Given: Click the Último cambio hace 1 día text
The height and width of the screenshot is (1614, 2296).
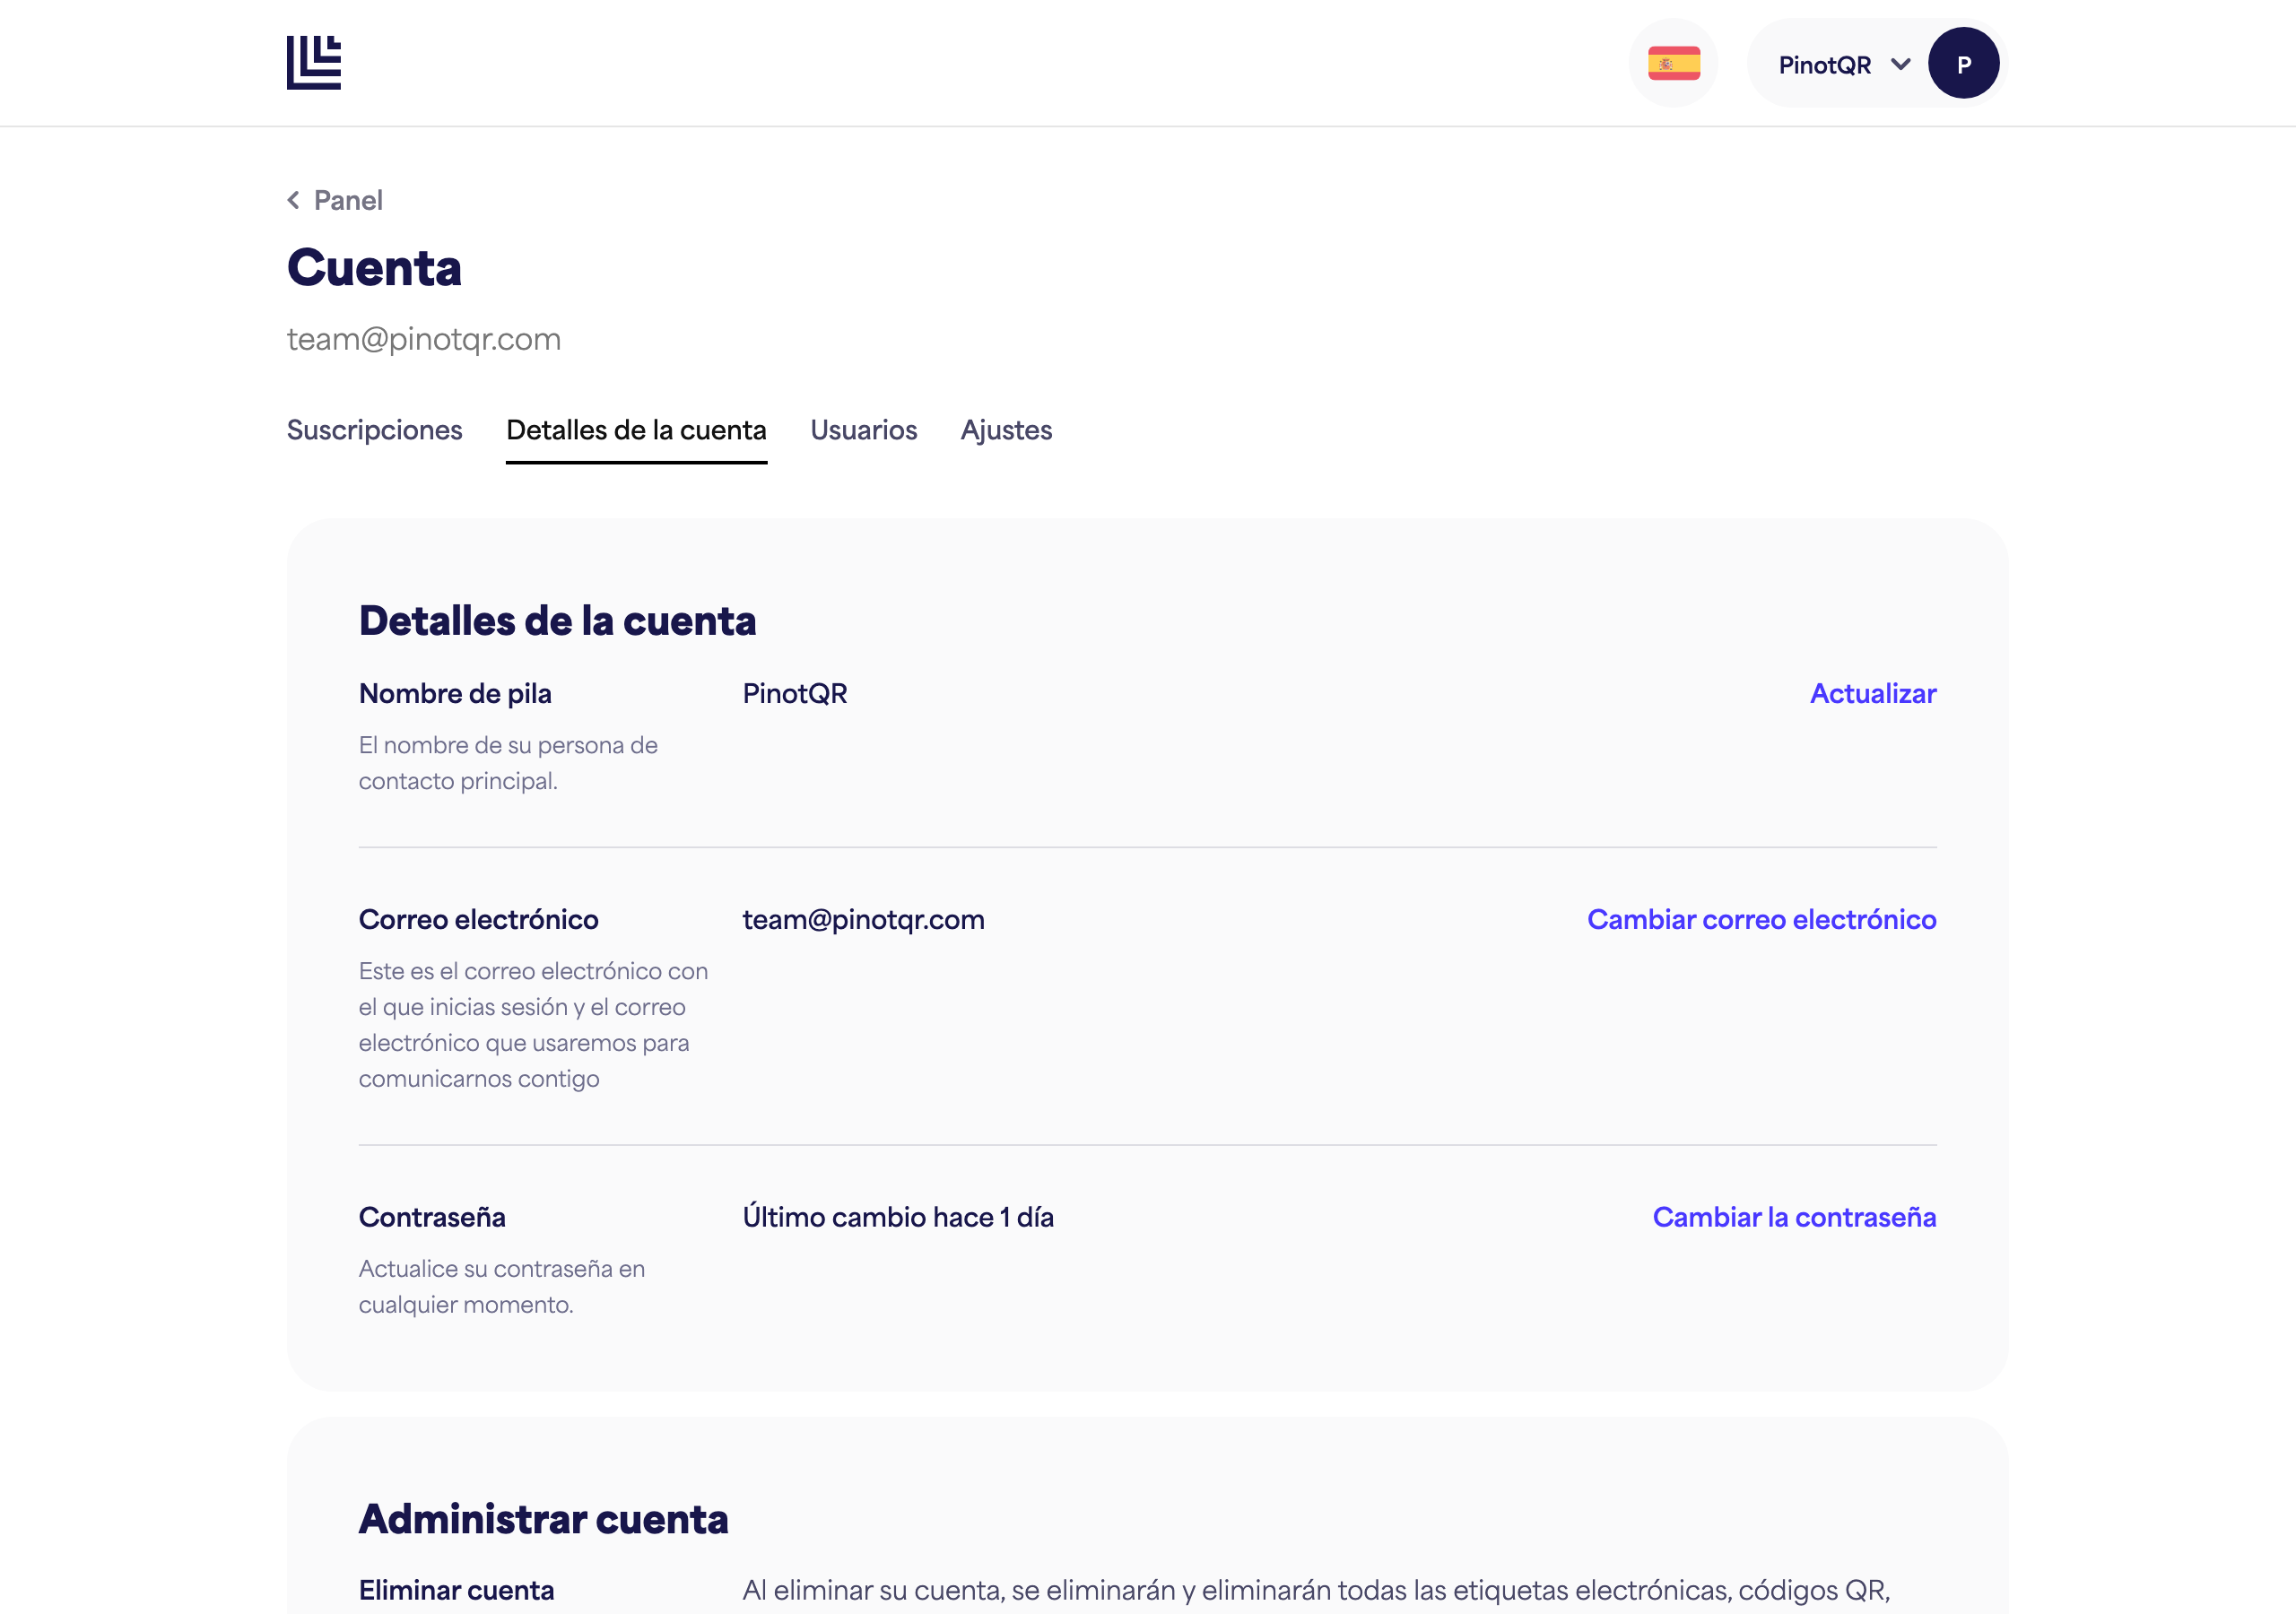Looking at the screenshot, I should (898, 1217).
